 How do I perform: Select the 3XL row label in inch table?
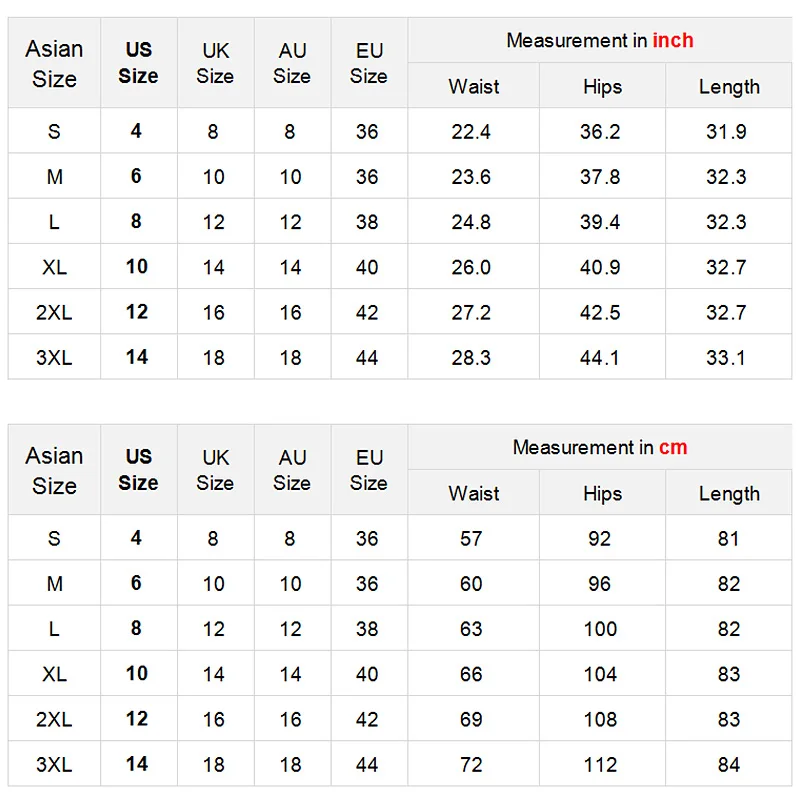coord(54,358)
